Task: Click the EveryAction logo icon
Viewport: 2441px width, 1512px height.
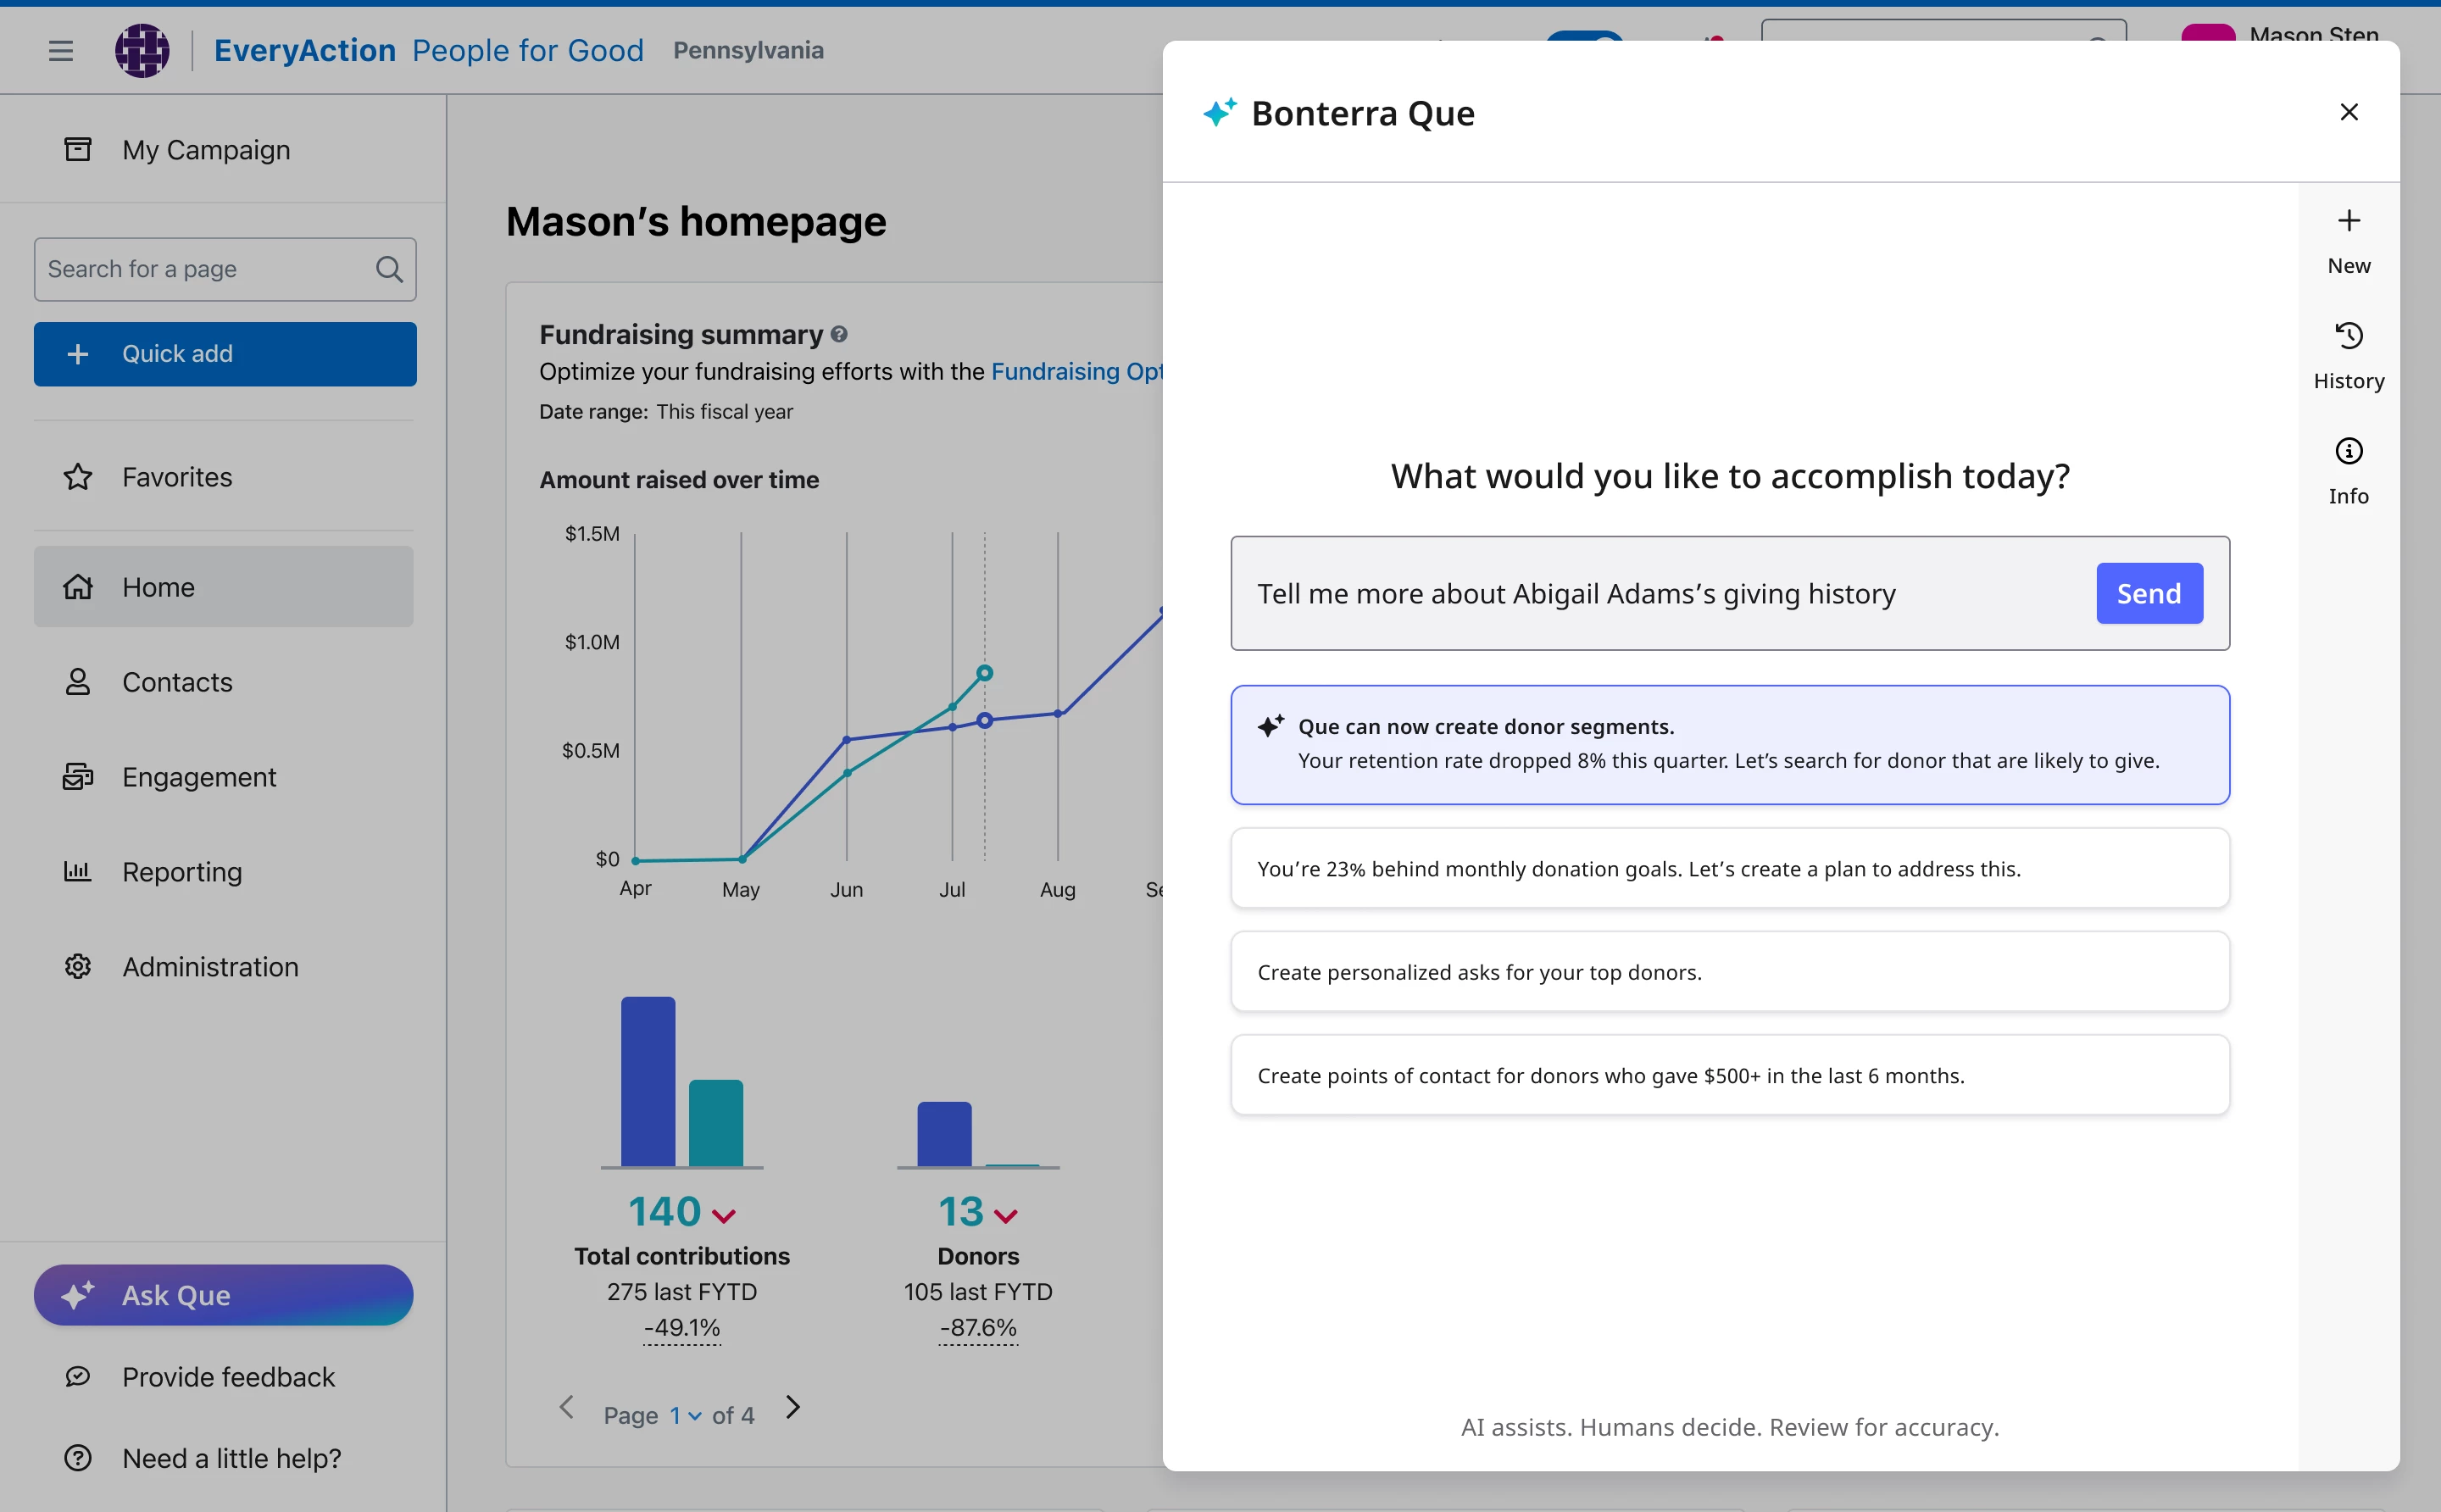Action: click(142, 50)
